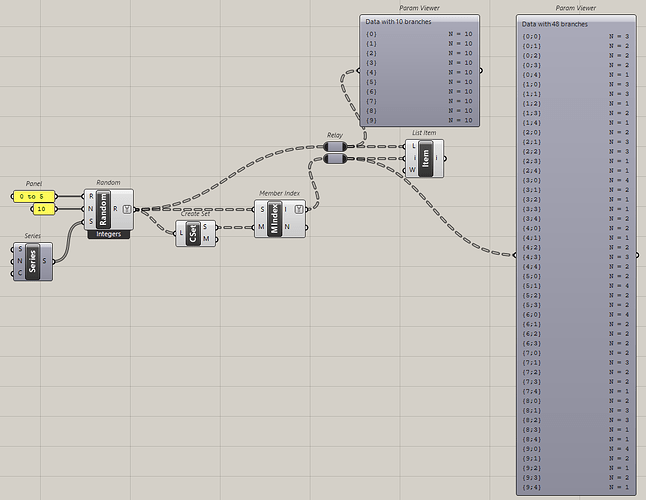The width and height of the screenshot is (646, 500).
Task: Select the List Item component
Action: 426,159
